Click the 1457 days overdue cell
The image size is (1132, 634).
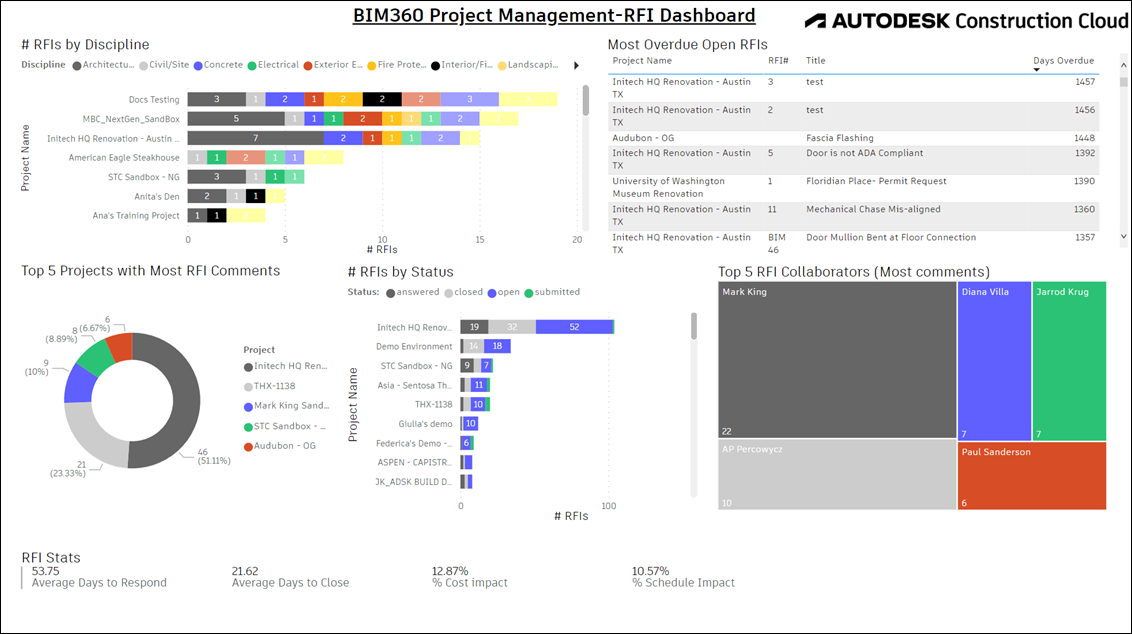tap(1084, 82)
